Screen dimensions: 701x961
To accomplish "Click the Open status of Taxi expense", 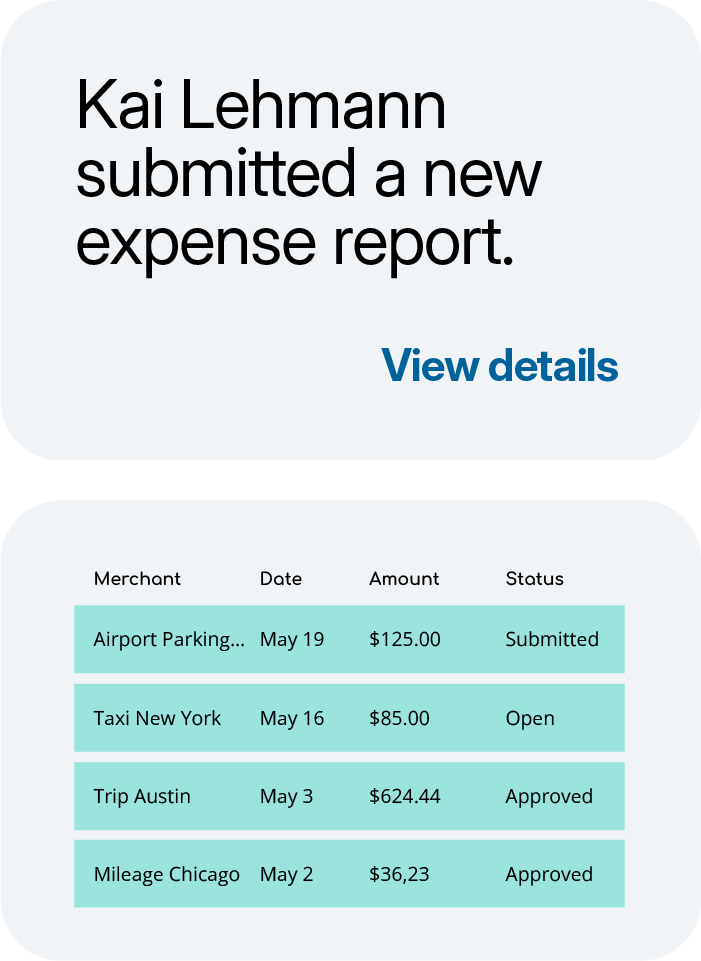I will pyautogui.click(x=530, y=718).
